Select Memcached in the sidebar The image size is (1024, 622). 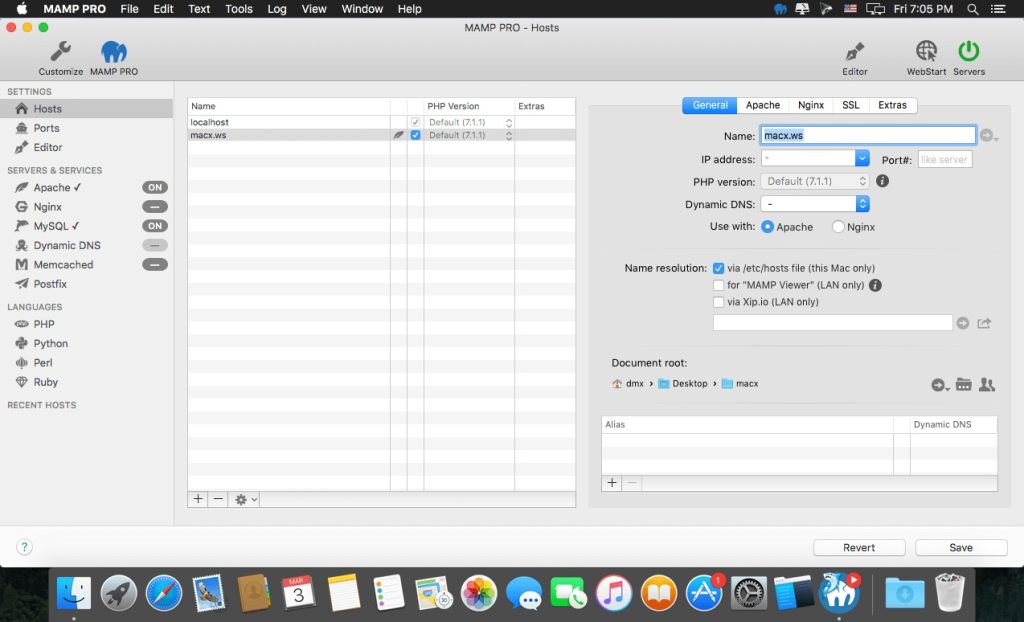pyautogui.click(x=63, y=265)
